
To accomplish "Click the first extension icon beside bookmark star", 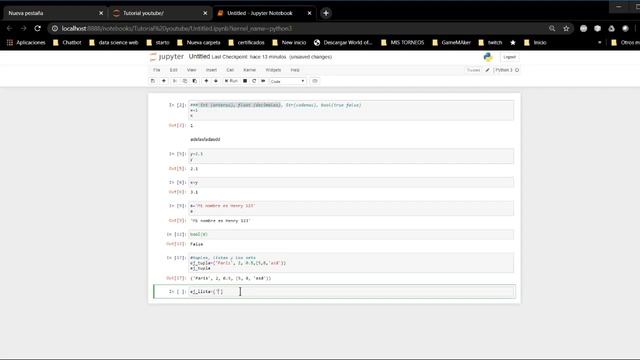I will pyautogui.click(x=584, y=29).
